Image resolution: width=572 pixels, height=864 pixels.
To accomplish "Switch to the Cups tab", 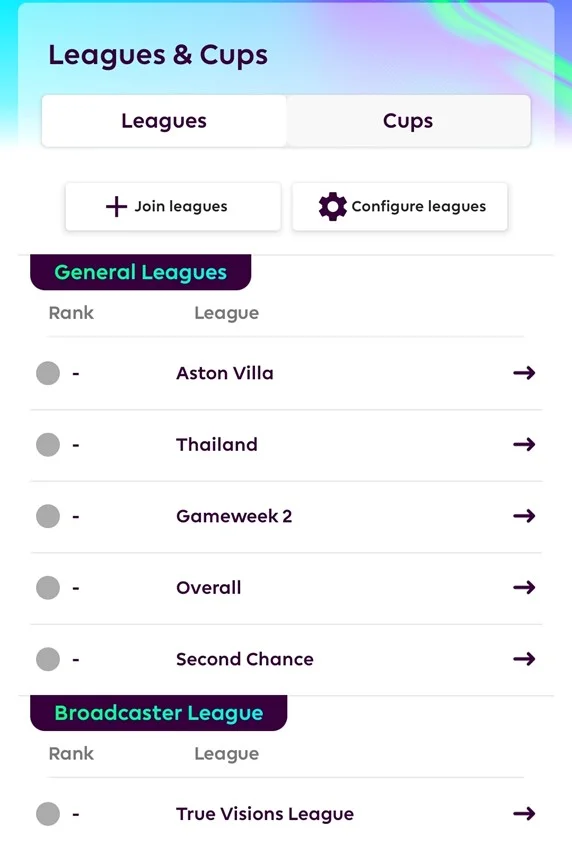I will click(408, 121).
